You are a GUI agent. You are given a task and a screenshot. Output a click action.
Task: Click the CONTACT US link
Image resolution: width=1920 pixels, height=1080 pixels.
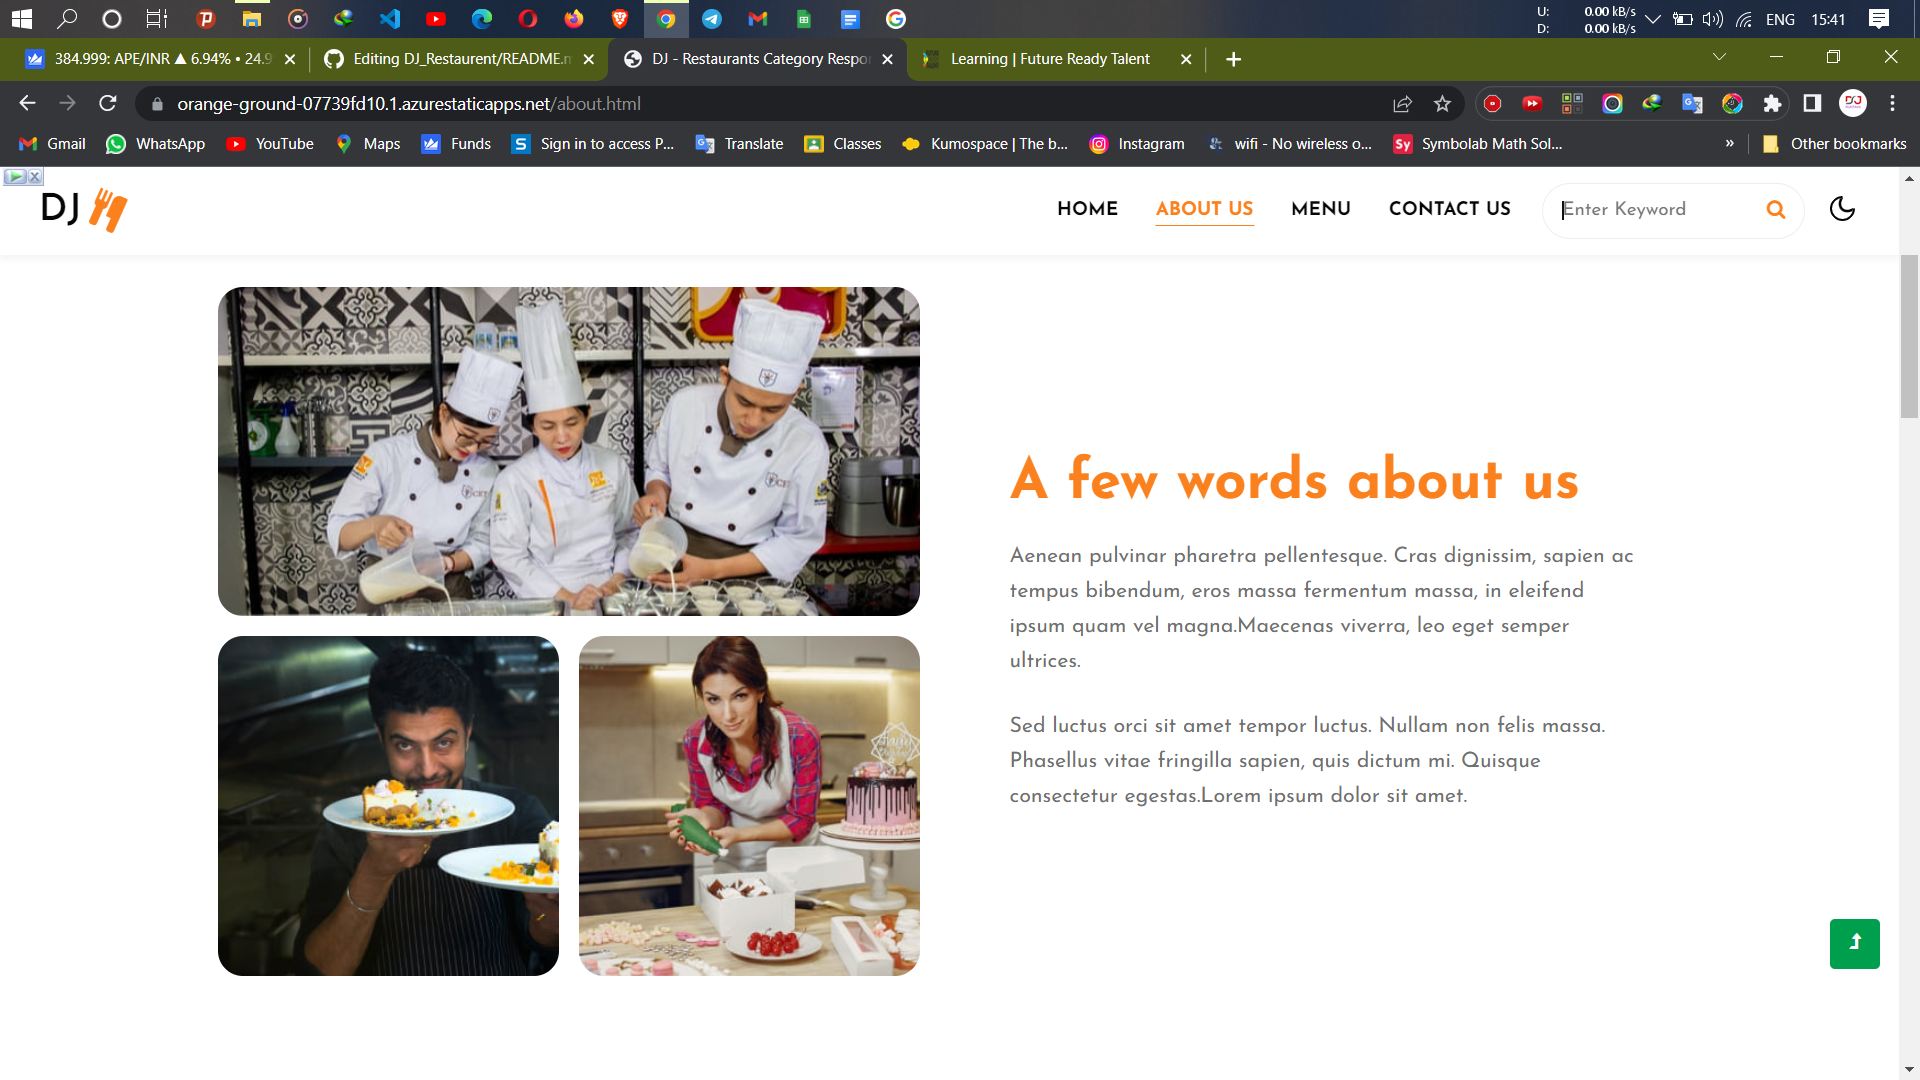[x=1449, y=210]
